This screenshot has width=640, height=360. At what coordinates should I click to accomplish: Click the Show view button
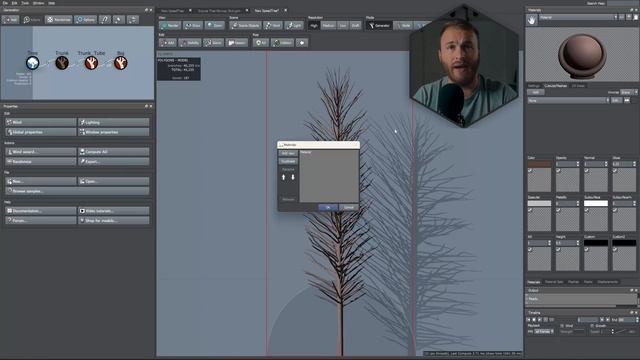click(193, 25)
